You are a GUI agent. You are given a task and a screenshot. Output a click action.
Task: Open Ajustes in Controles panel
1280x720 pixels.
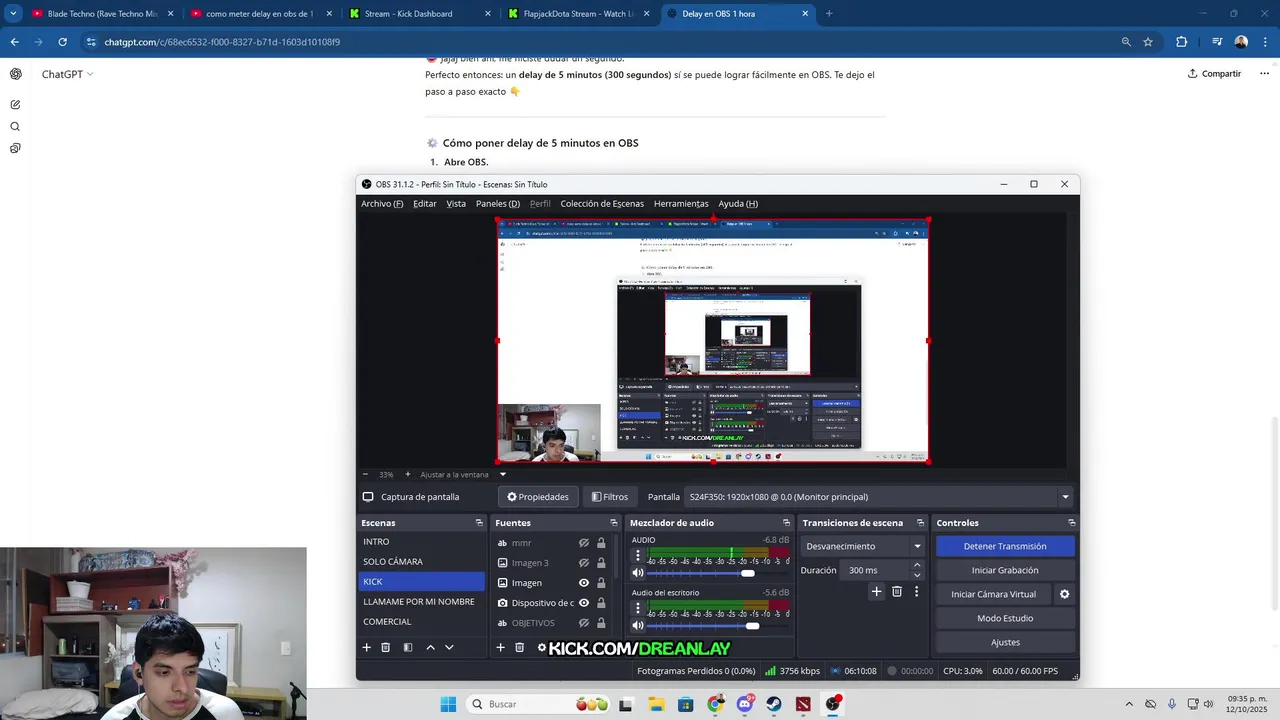[x=1005, y=642]
